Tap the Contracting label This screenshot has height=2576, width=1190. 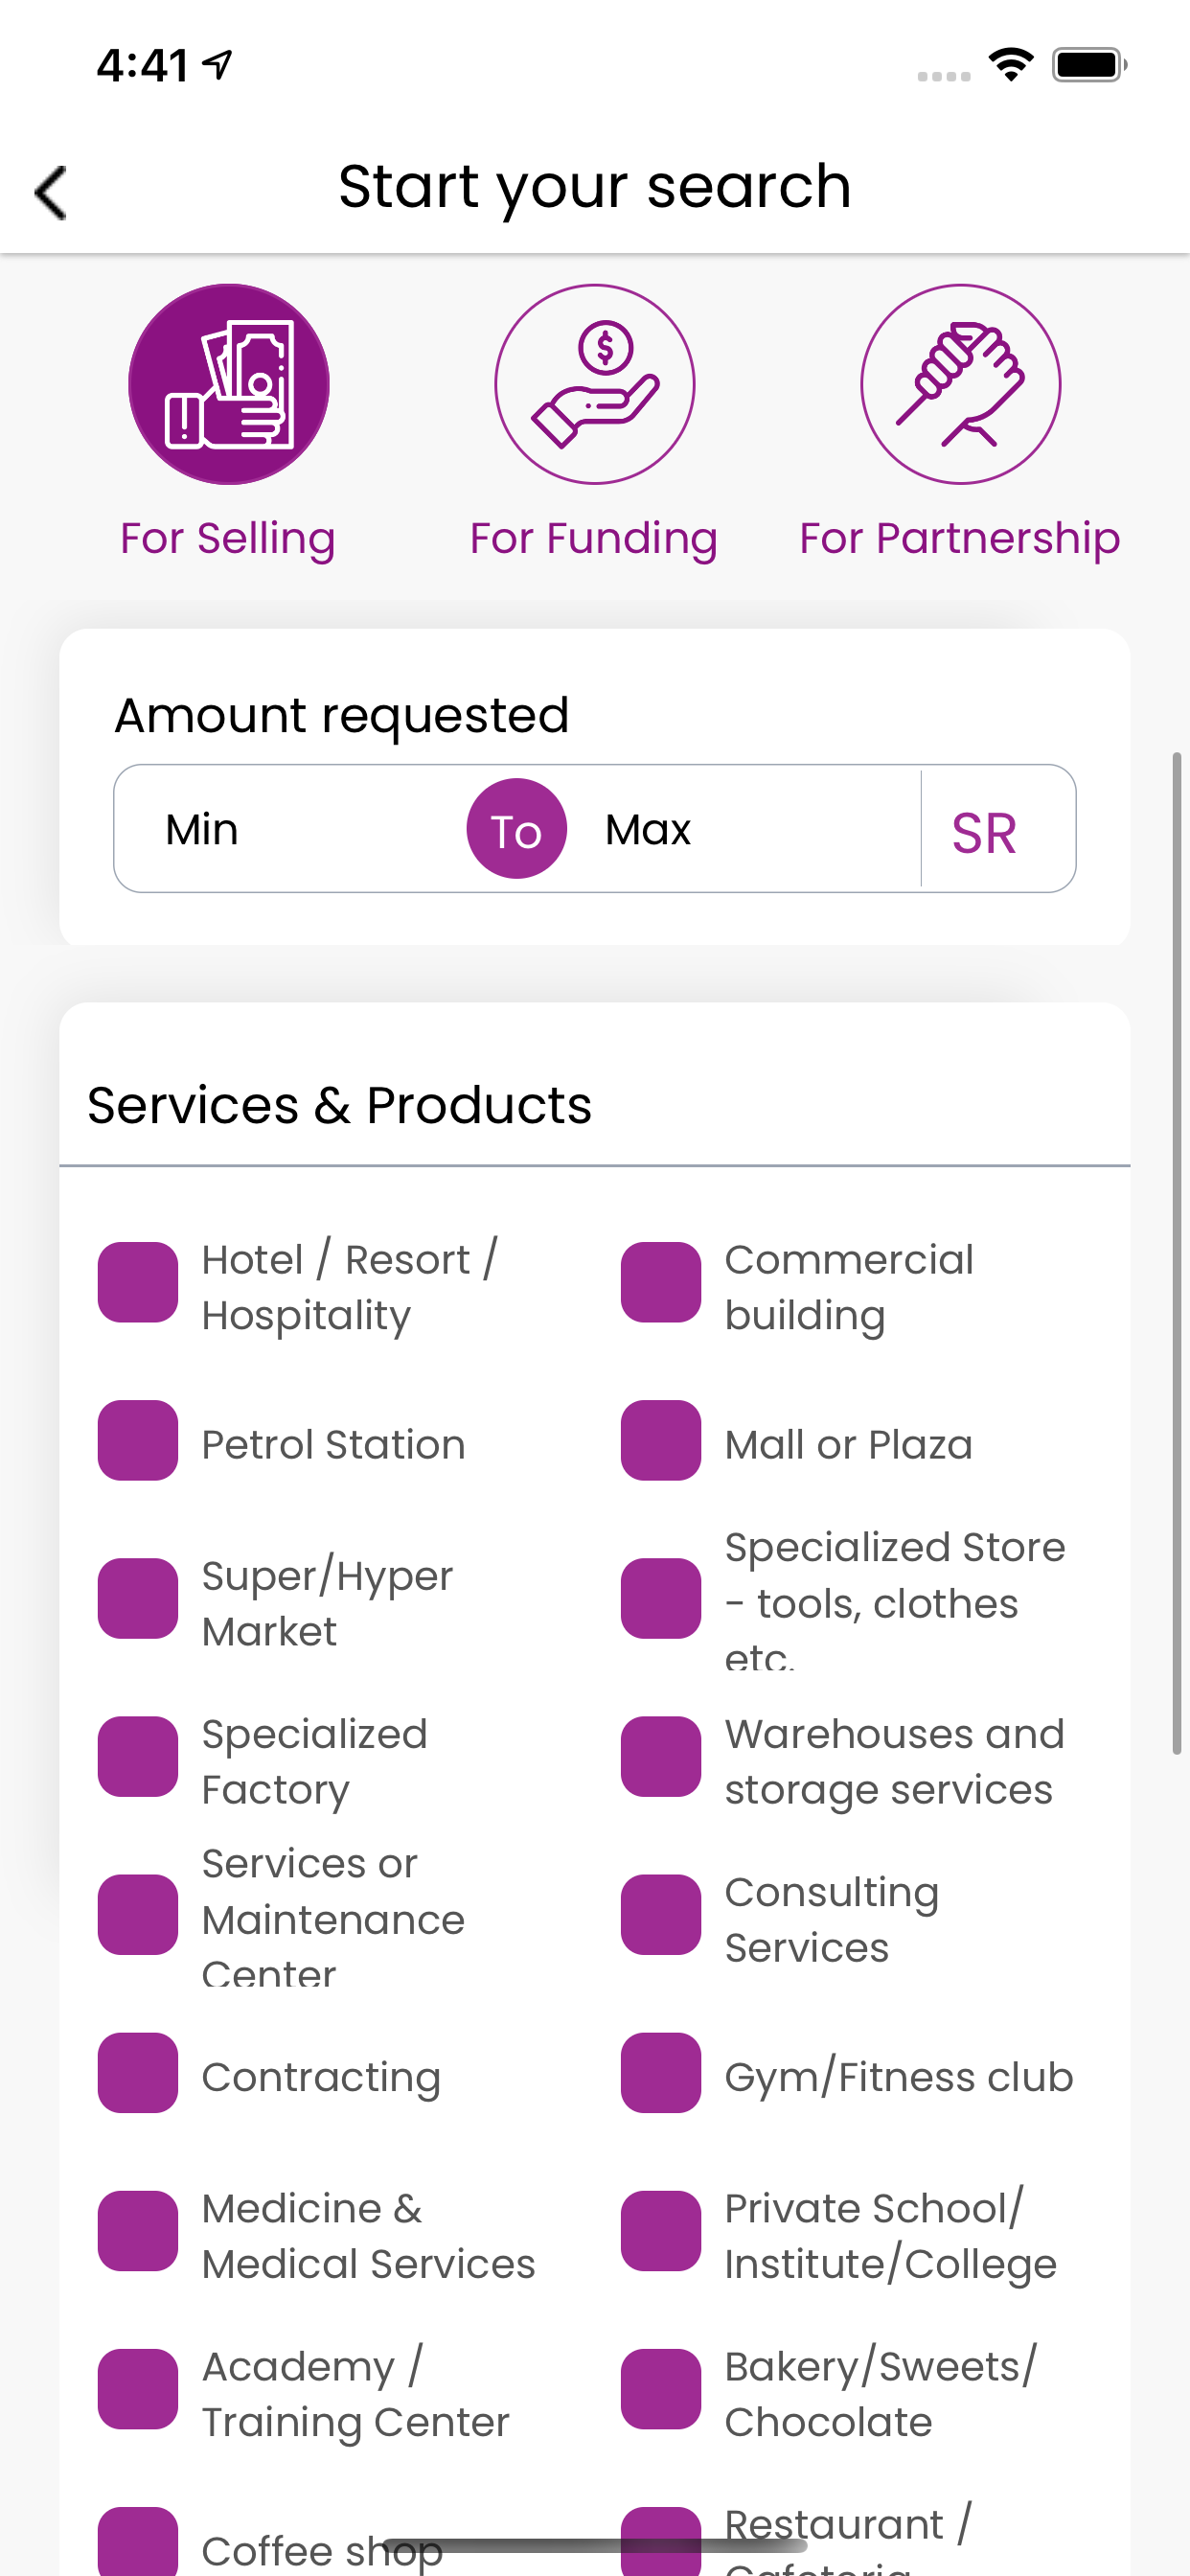[x=321, y=2077]
